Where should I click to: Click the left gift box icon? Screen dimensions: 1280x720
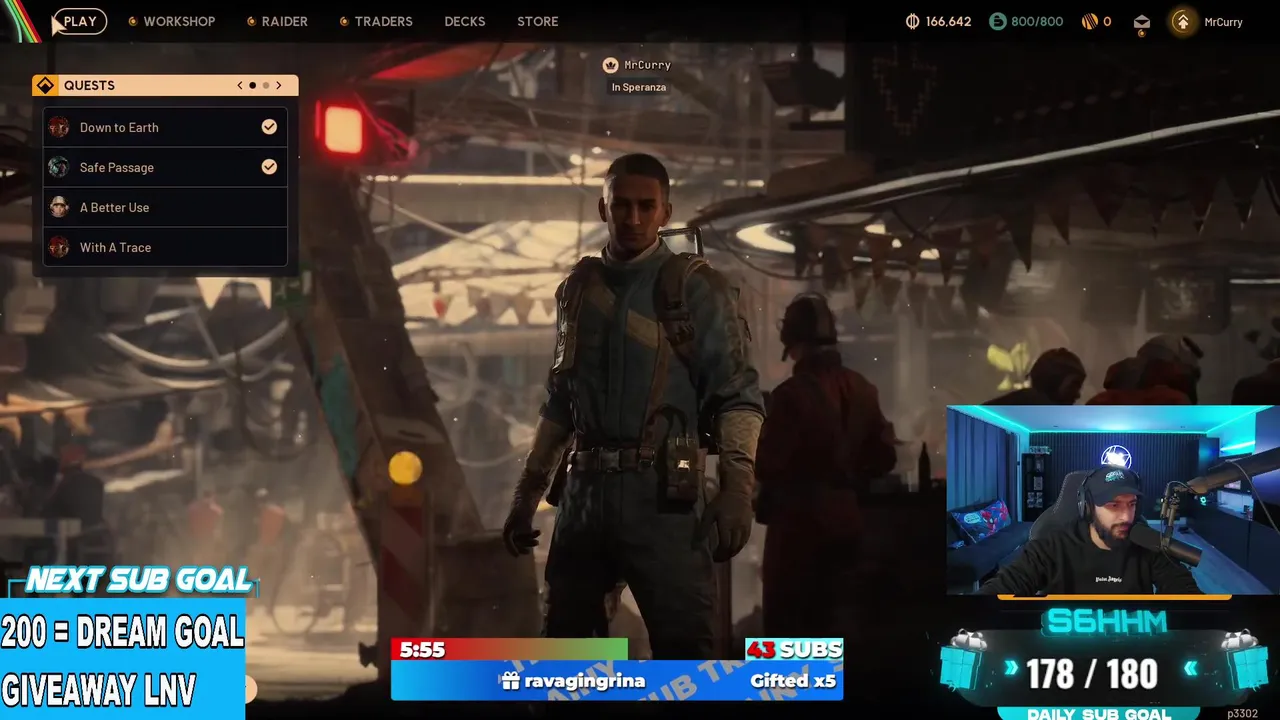click(963, 660)
